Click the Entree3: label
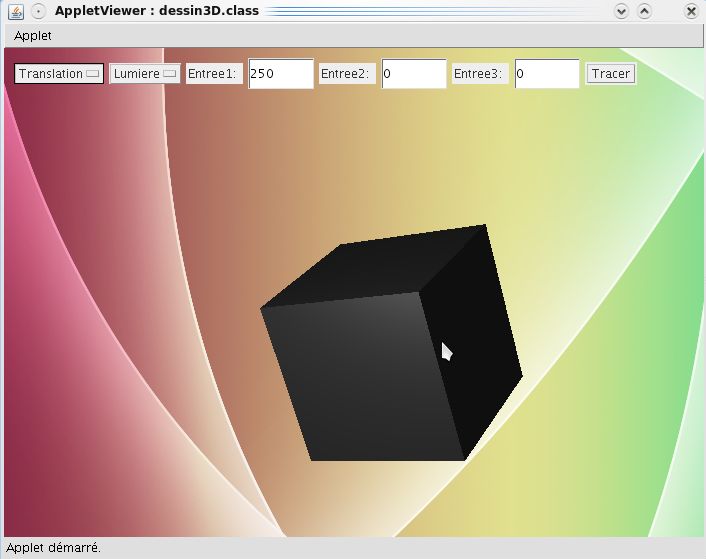Image resolution: width=706 pixels, height=559 pixels. coord(478,73)
